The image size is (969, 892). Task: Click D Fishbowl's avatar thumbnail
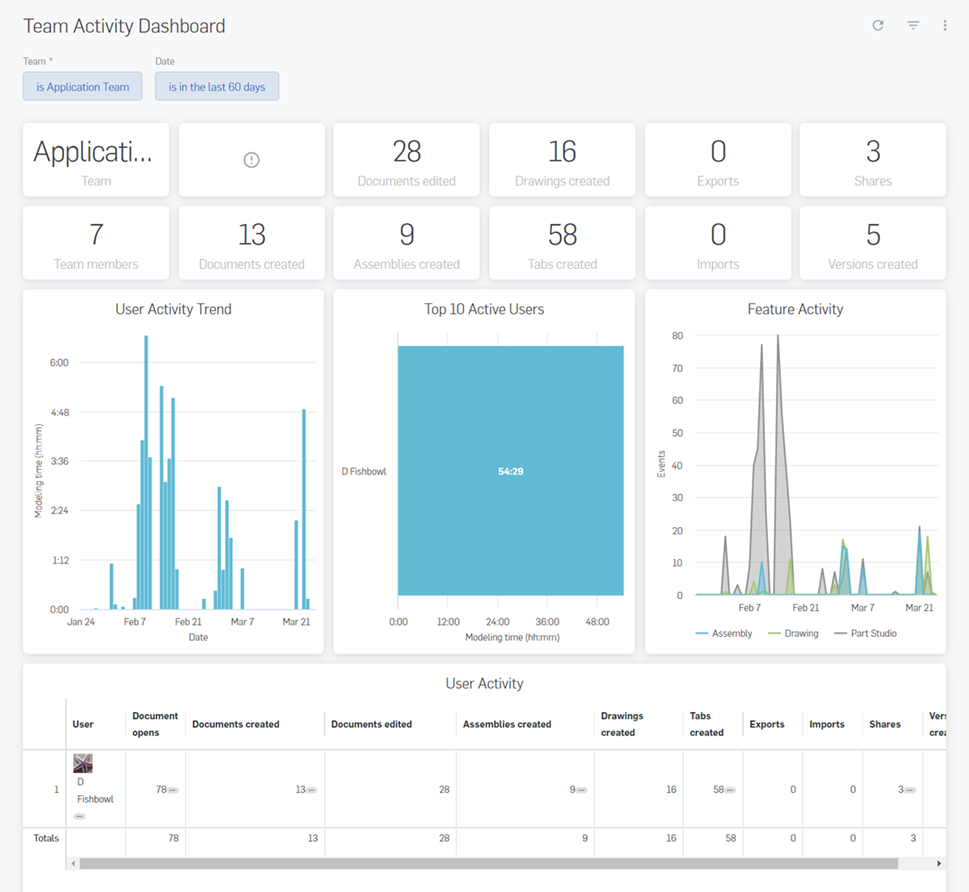[83, 762]
